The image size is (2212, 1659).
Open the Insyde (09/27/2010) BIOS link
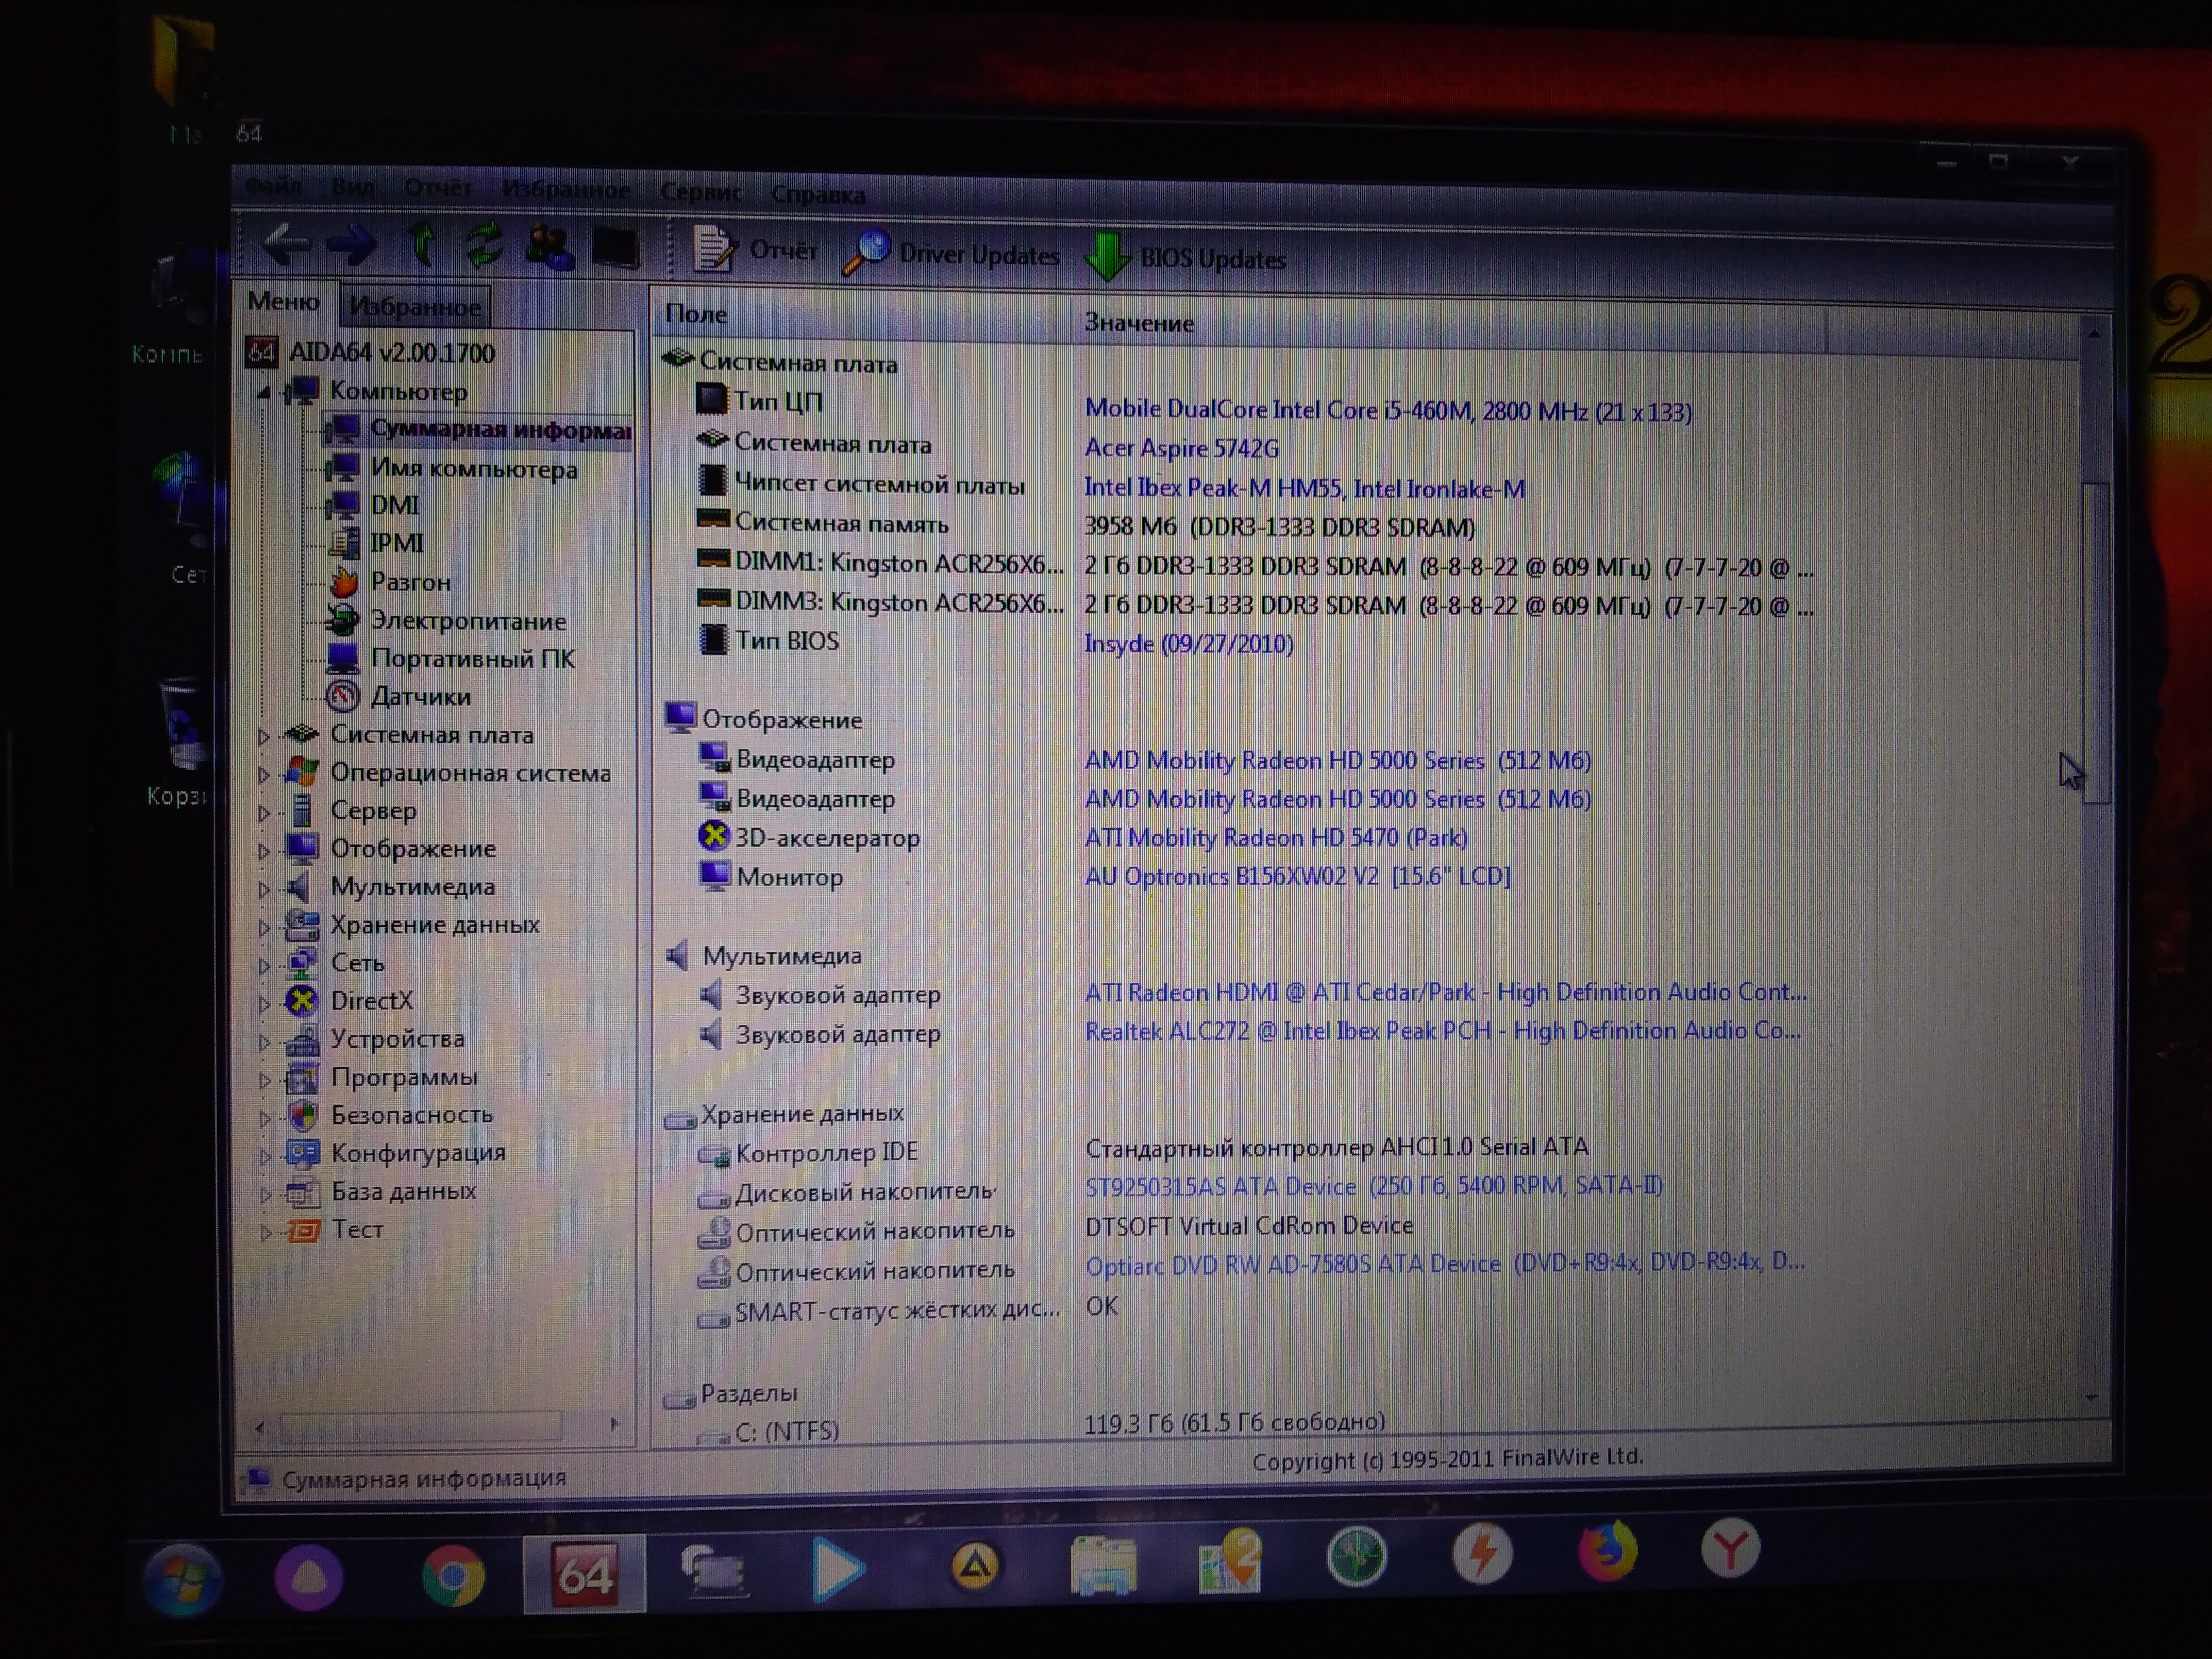click(1188, 643)
